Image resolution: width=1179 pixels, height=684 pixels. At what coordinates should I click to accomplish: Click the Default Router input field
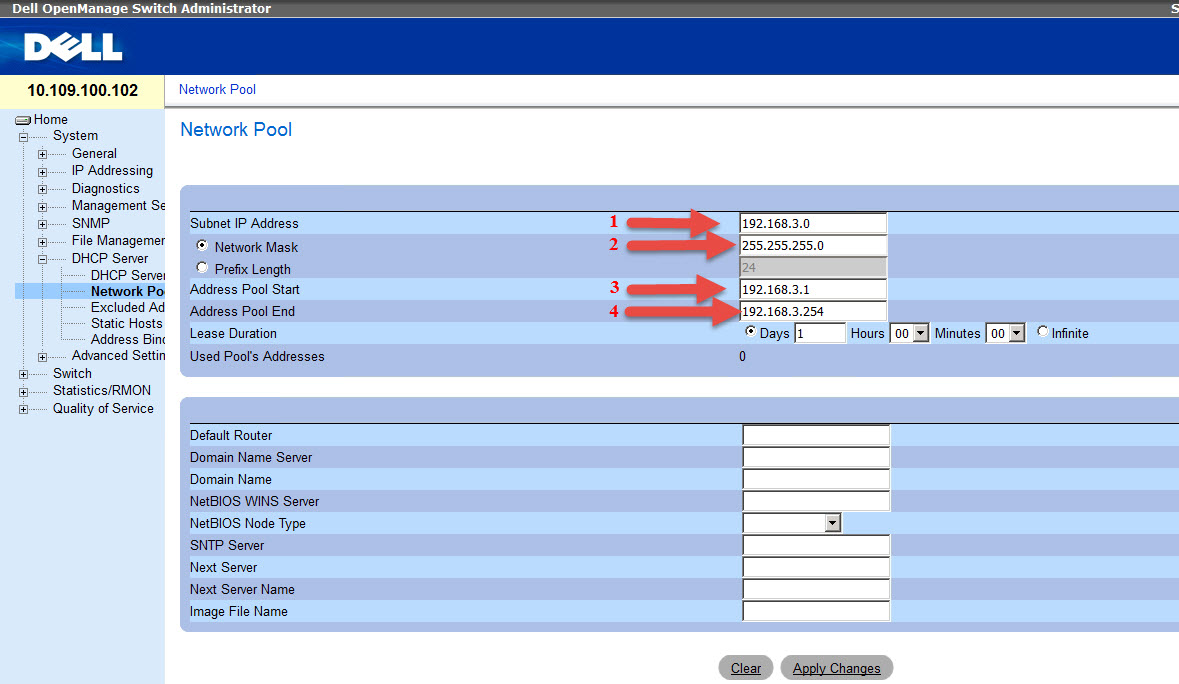pyautogui.click(x=815, y=435)
